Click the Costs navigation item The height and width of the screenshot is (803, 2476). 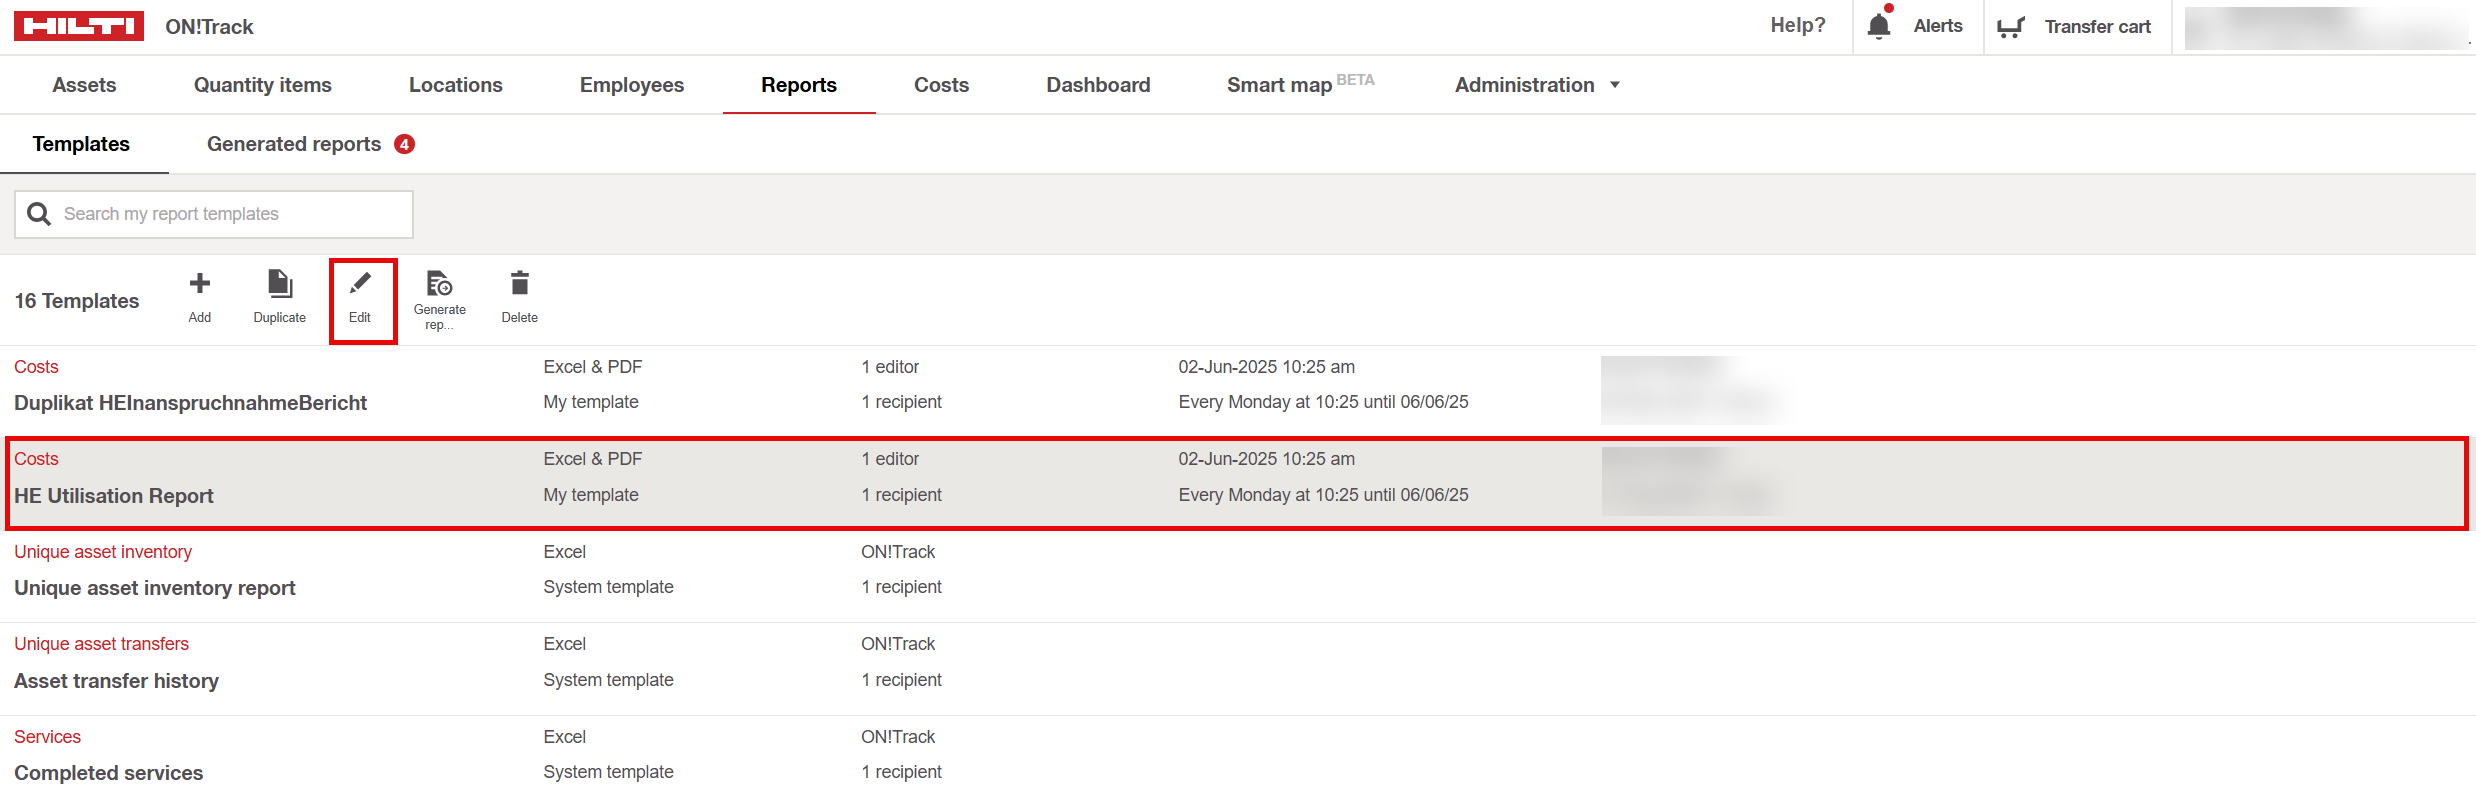pos(941,85)
